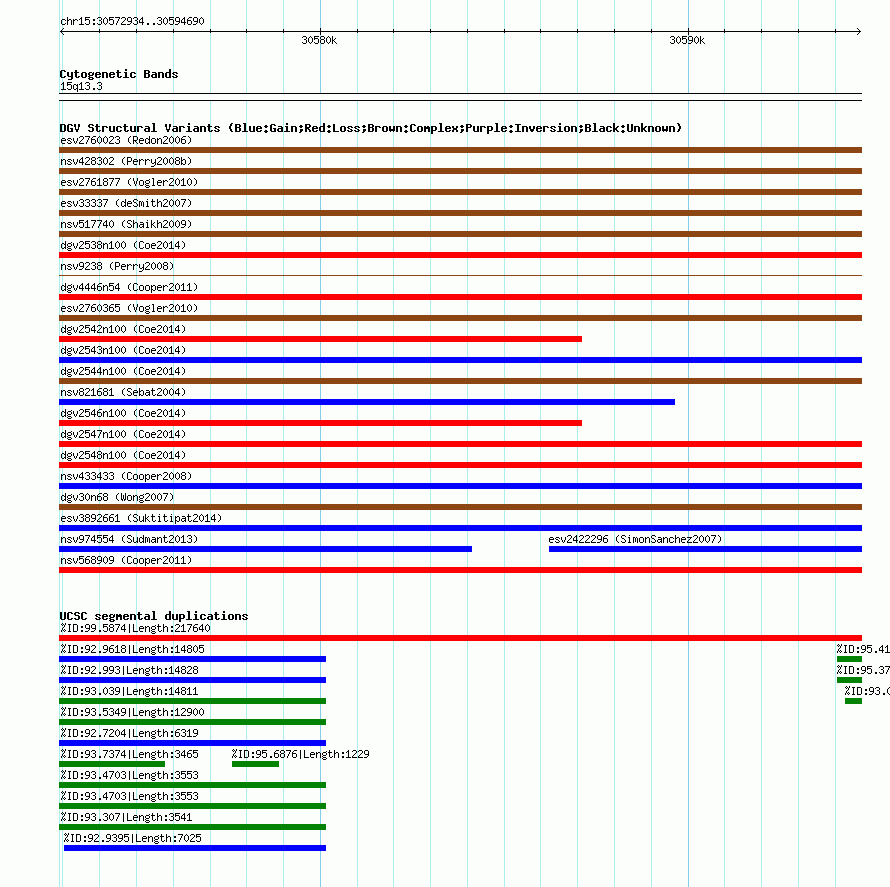Click the %ID:92.9395|Length:7025 label
This screenshot has width=890, height=887.
click(x=132, y=838)
